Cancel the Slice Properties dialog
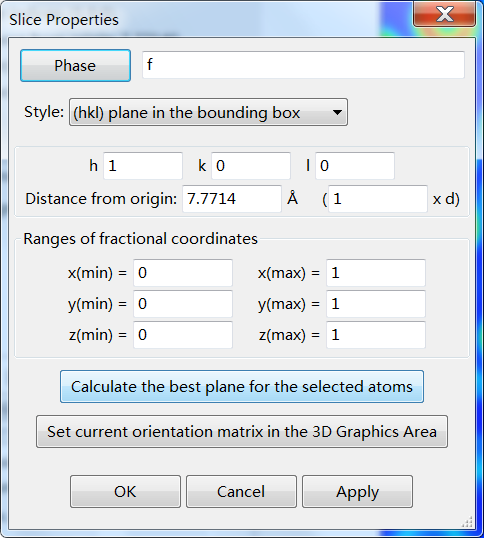This screenshot has height=538, width=484. pos(241,492)
